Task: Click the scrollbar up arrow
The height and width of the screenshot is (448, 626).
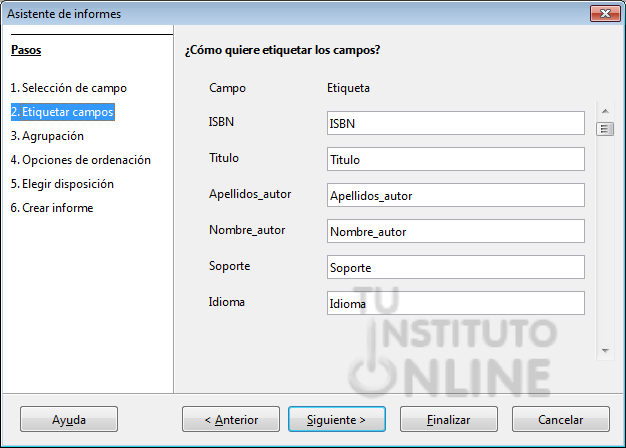Action: click(605, 111)
